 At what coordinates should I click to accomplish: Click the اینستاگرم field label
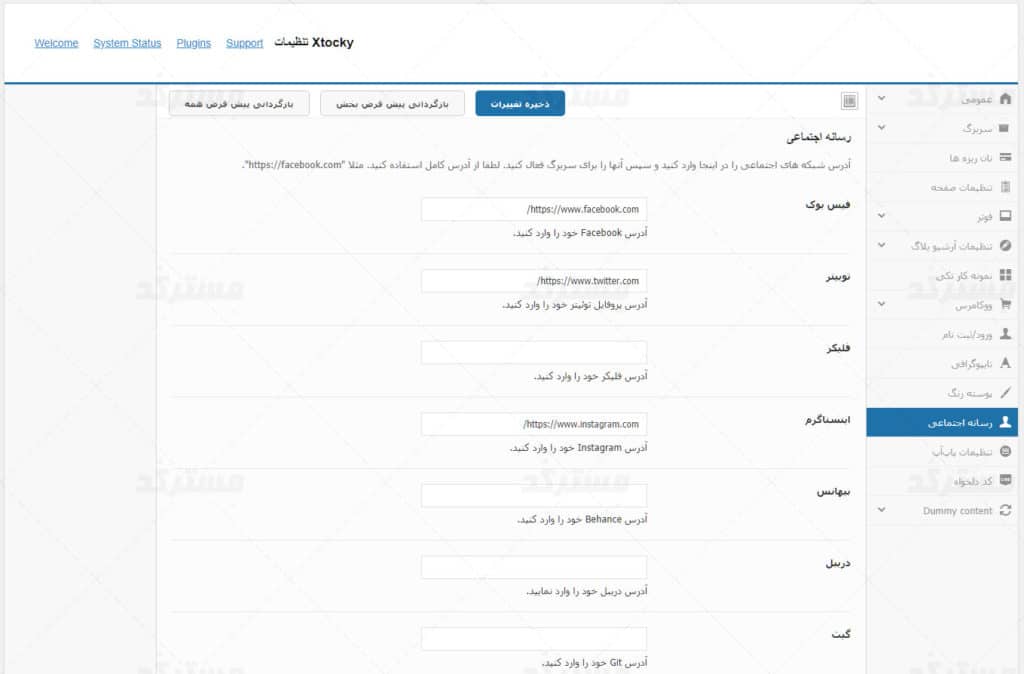point(827,419)
